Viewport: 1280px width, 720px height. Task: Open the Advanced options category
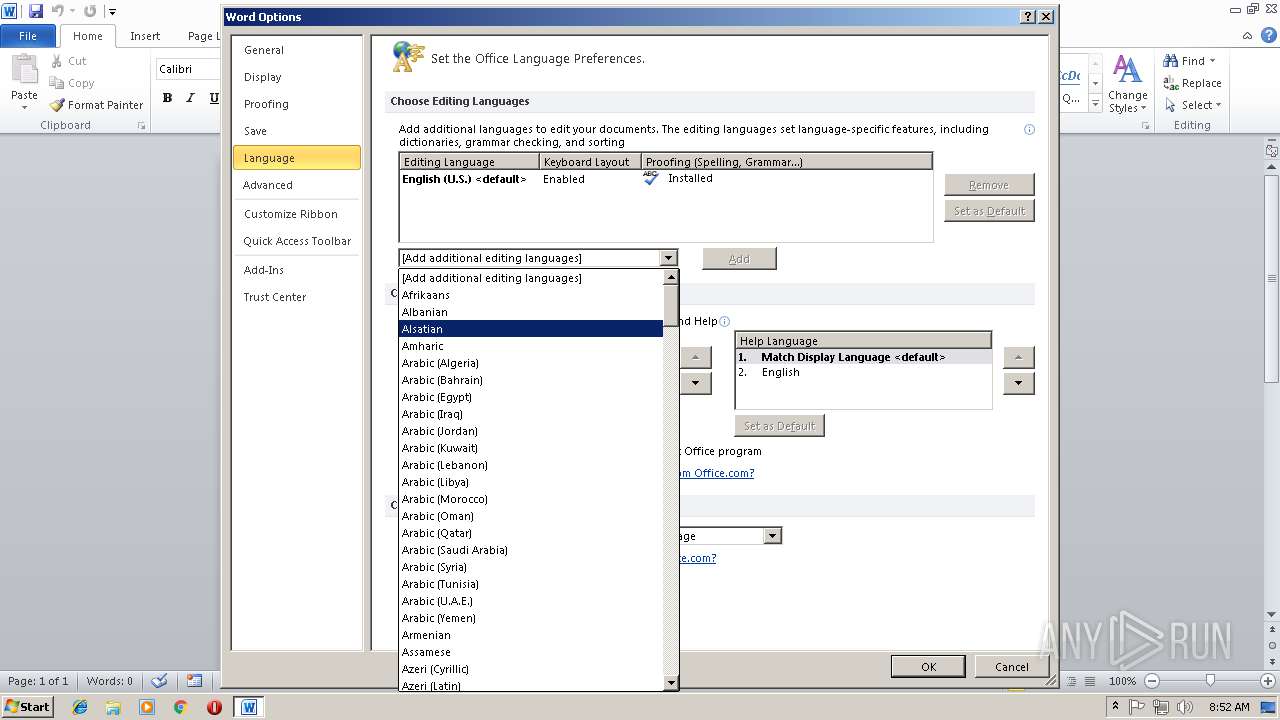click(297, 185)
